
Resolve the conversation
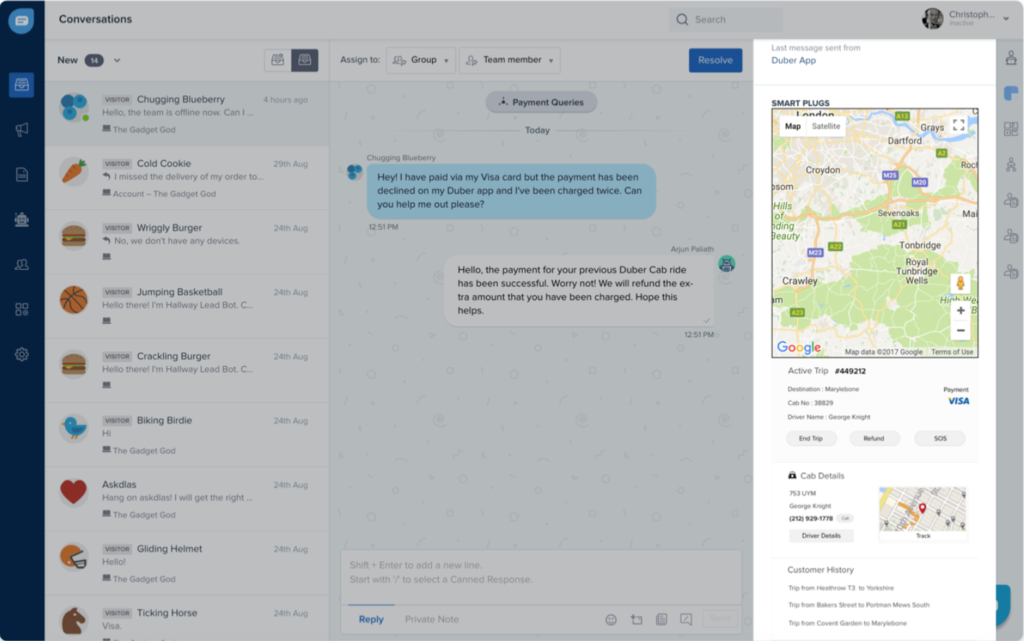pyautogui.click(x=715, y=60)
